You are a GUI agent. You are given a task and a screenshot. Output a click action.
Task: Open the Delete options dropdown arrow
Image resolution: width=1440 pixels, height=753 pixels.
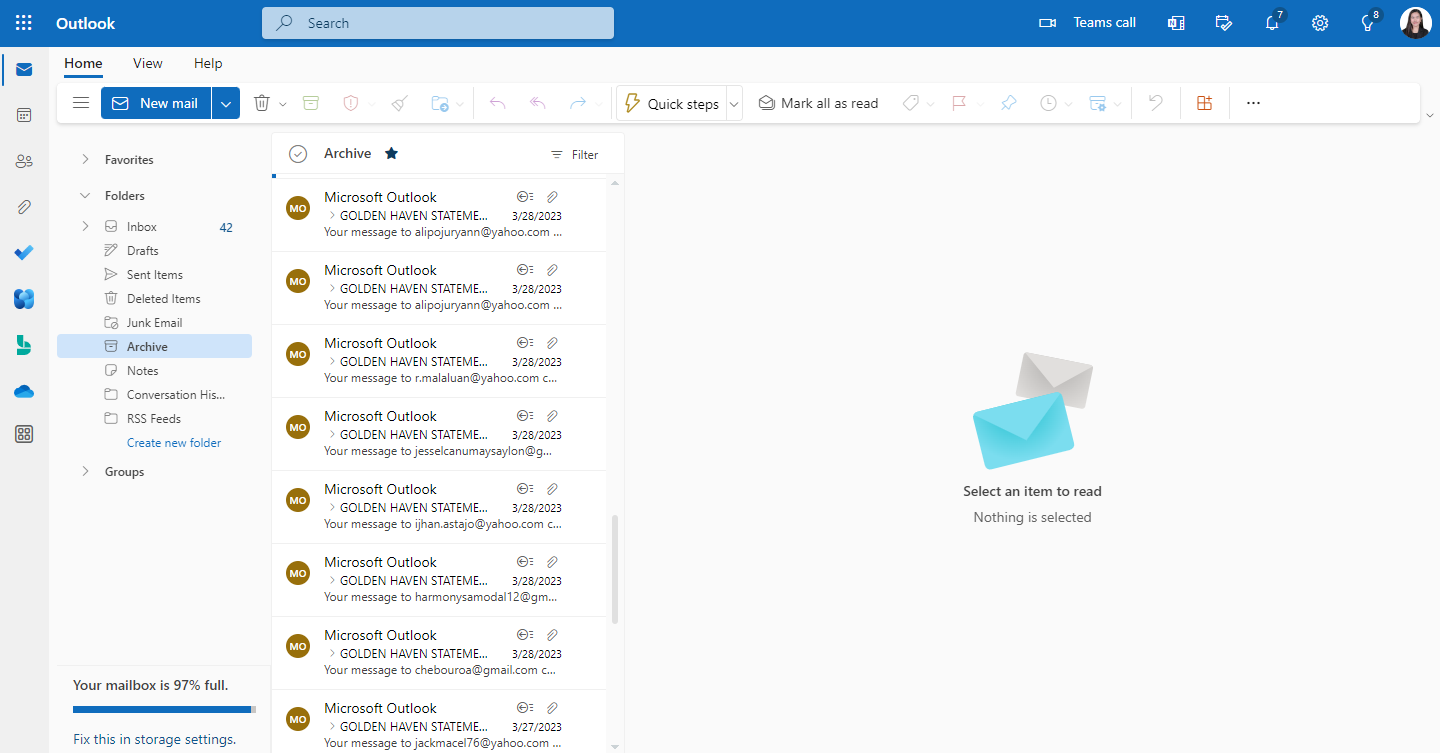[283, 104]
